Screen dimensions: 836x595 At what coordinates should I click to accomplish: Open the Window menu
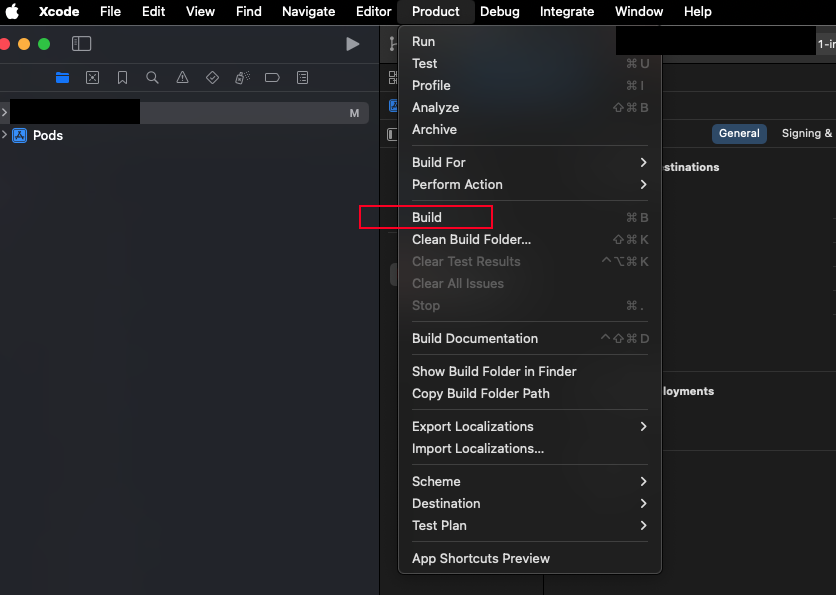639,11
